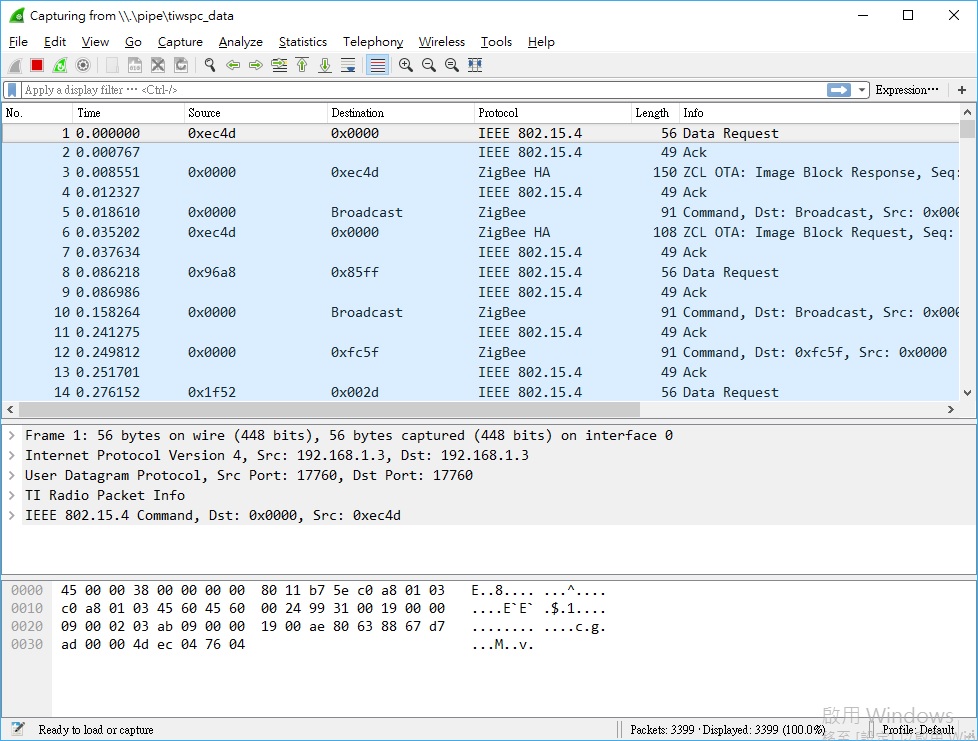This screenshot has height=741, width=978.
Task: Click the Info column header
Action: click(819, 113)
